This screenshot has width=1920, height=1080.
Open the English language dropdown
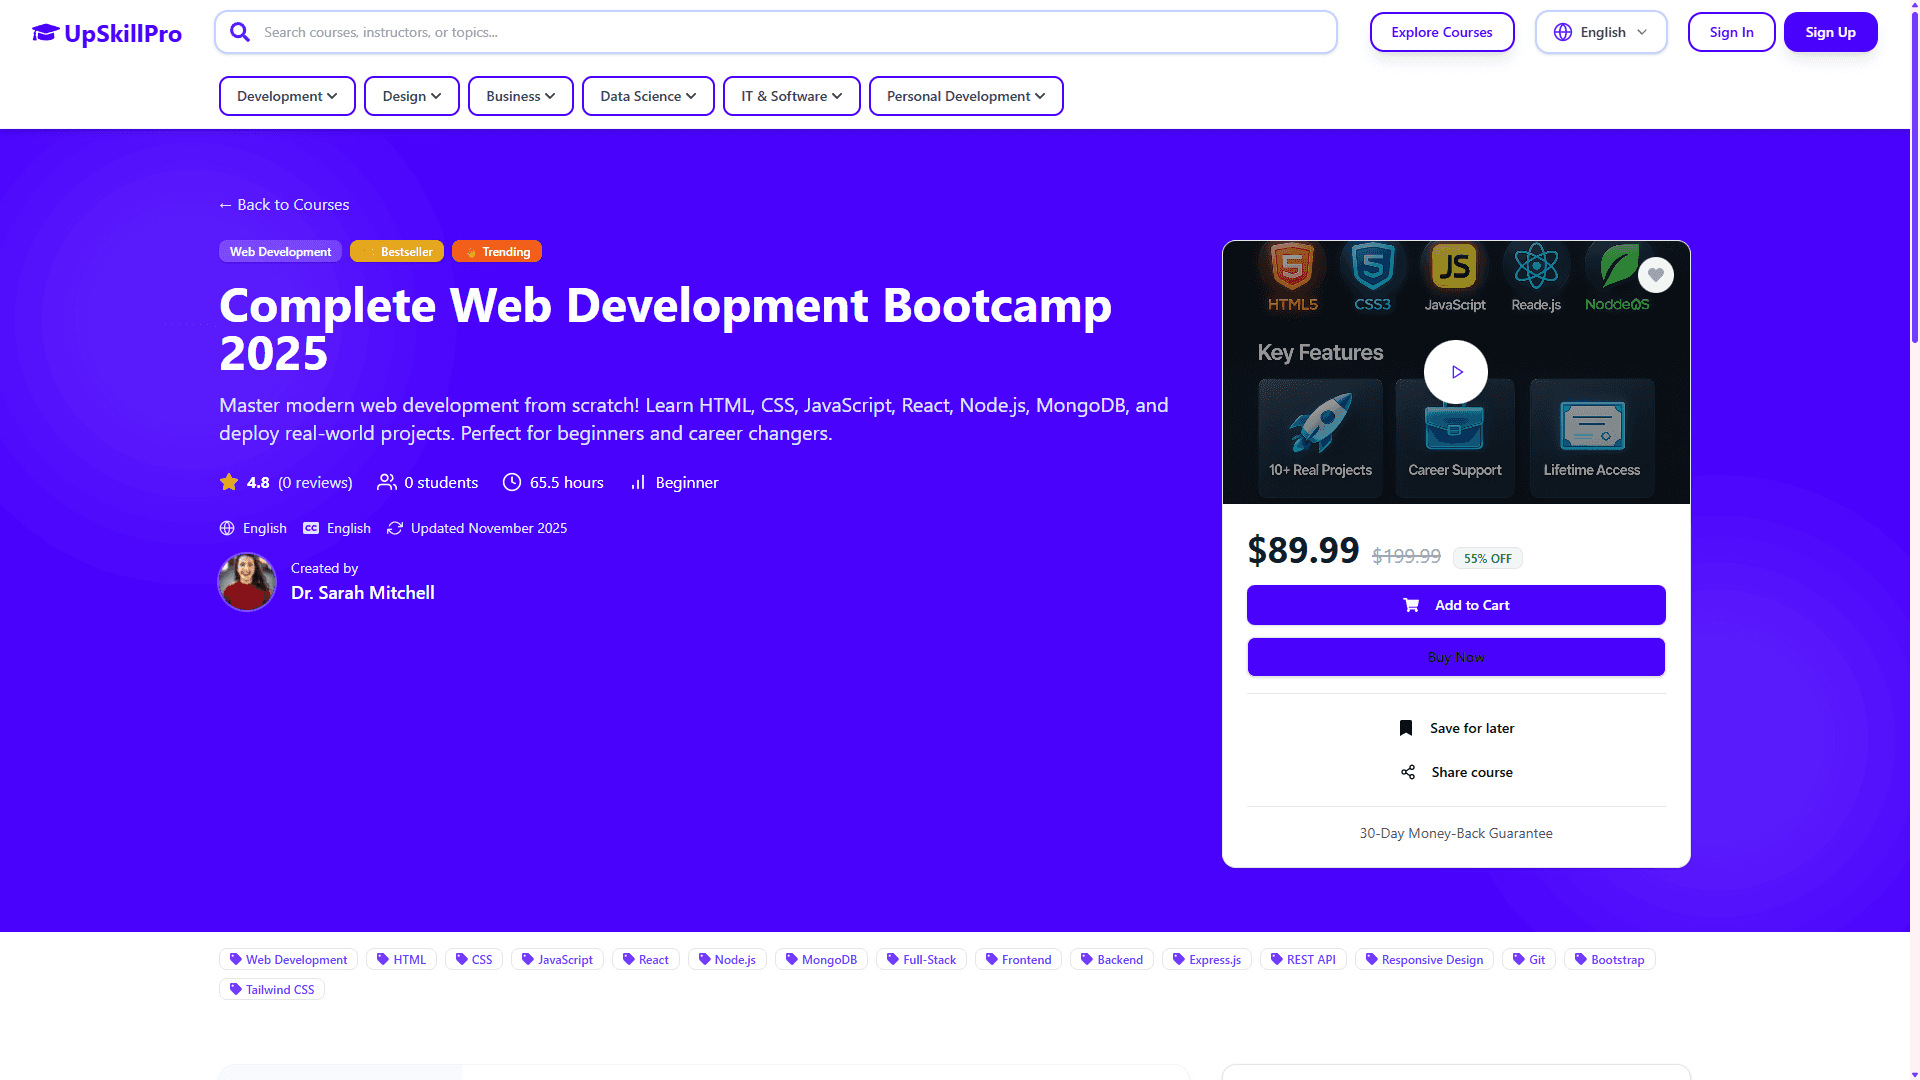click(x=1601, y=32)
